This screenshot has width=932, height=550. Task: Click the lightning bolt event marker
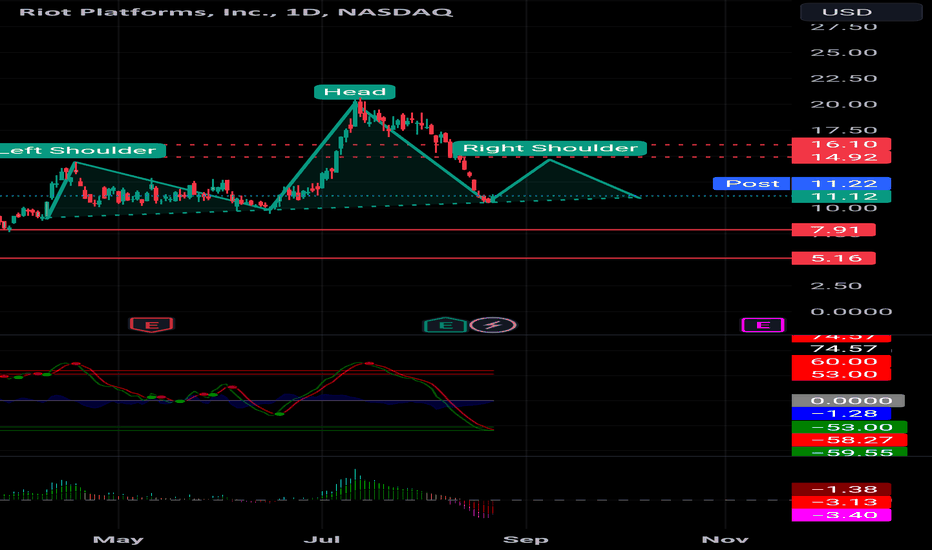[493, 325]
